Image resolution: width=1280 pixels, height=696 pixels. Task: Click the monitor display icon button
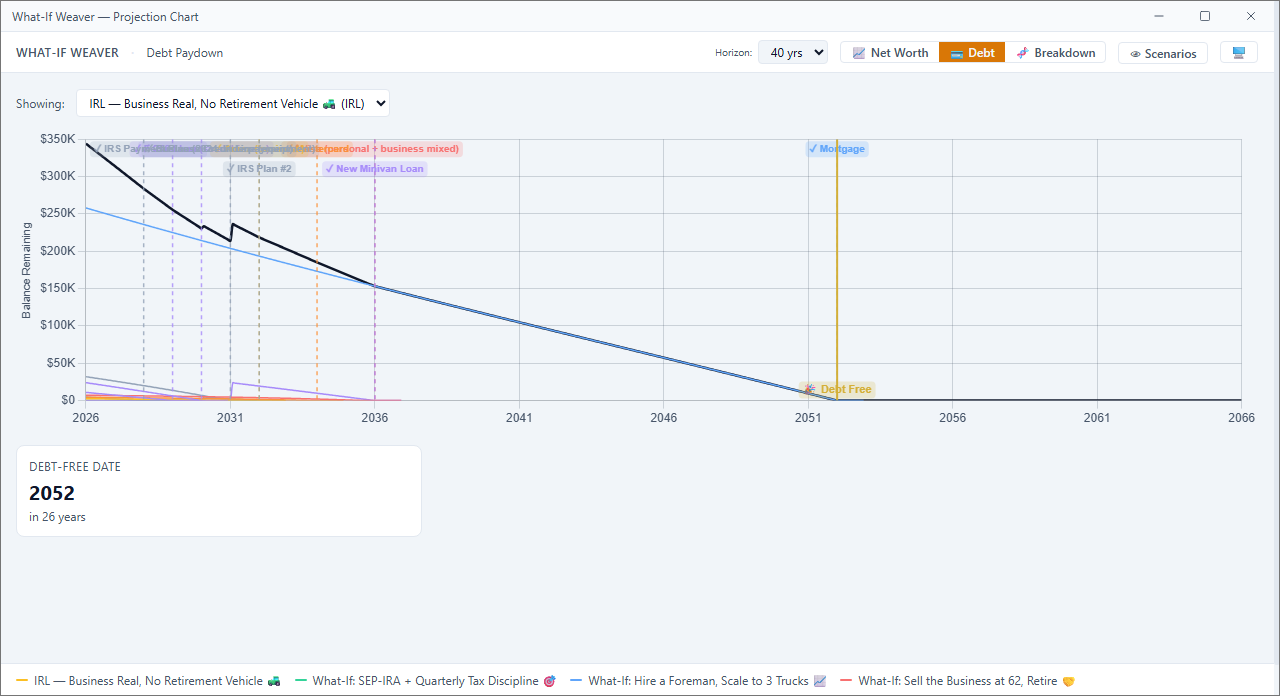[1239, 53]
